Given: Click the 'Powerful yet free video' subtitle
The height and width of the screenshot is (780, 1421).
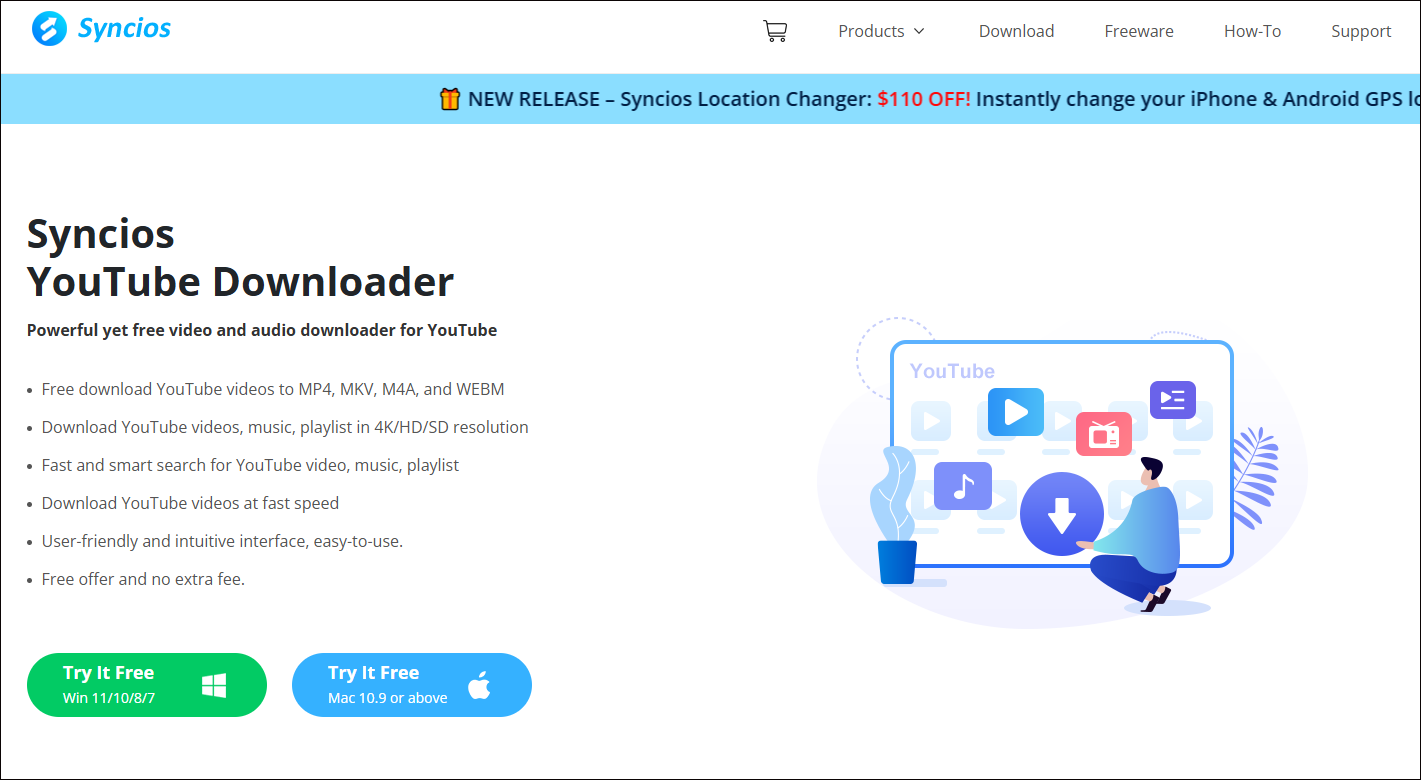Looking at the screenshot, I should 262,330.
